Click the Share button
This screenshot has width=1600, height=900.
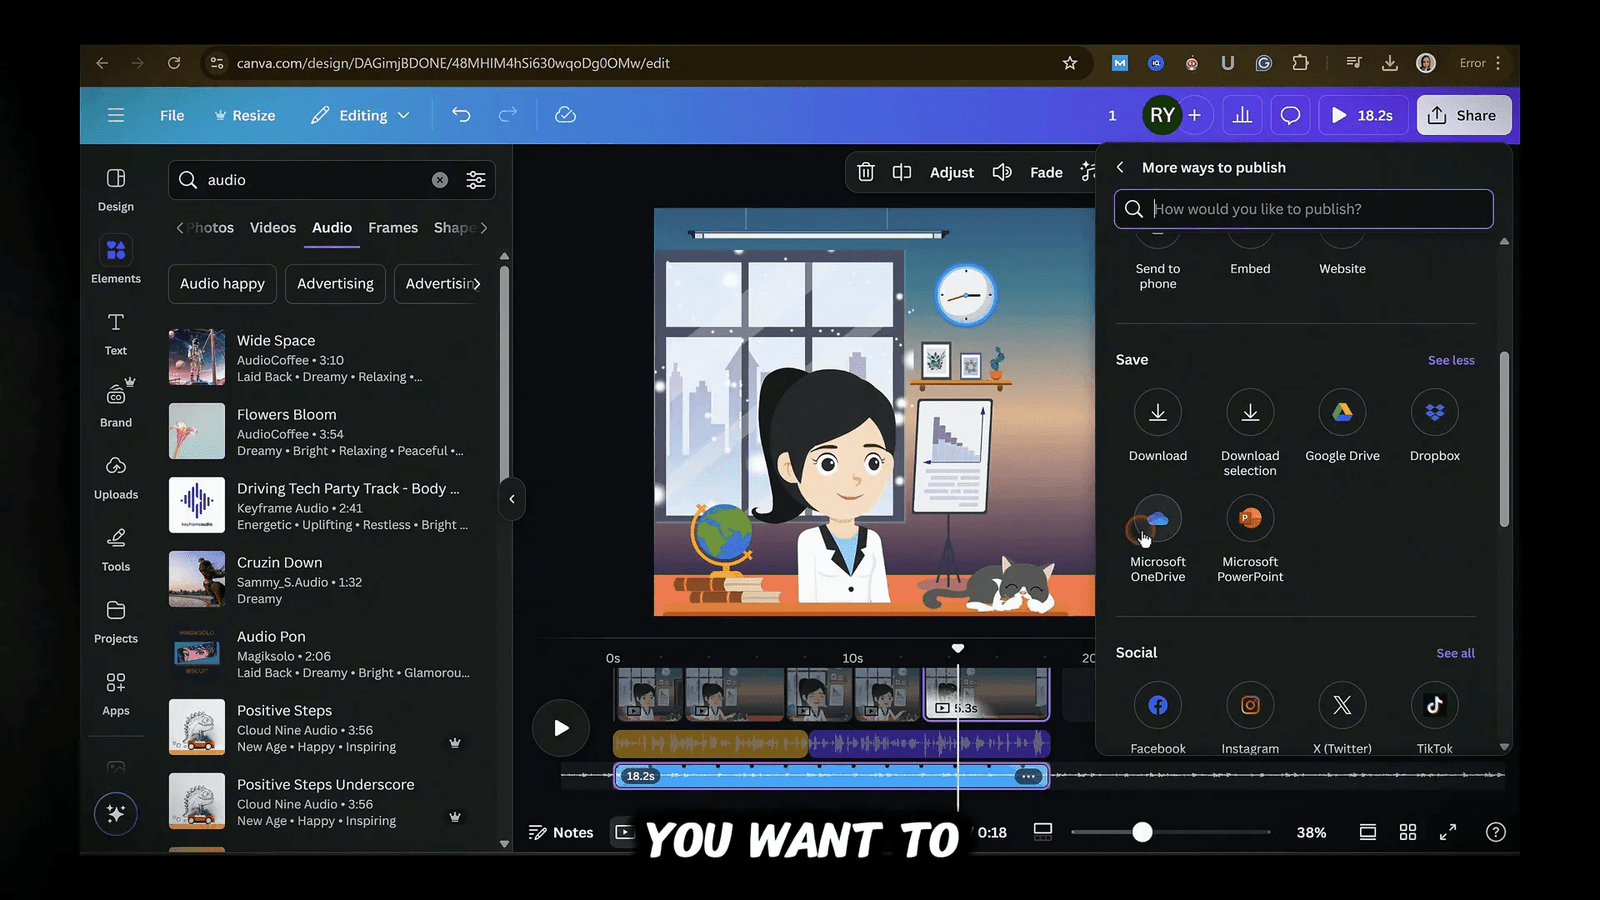(x=1463, y=115)
